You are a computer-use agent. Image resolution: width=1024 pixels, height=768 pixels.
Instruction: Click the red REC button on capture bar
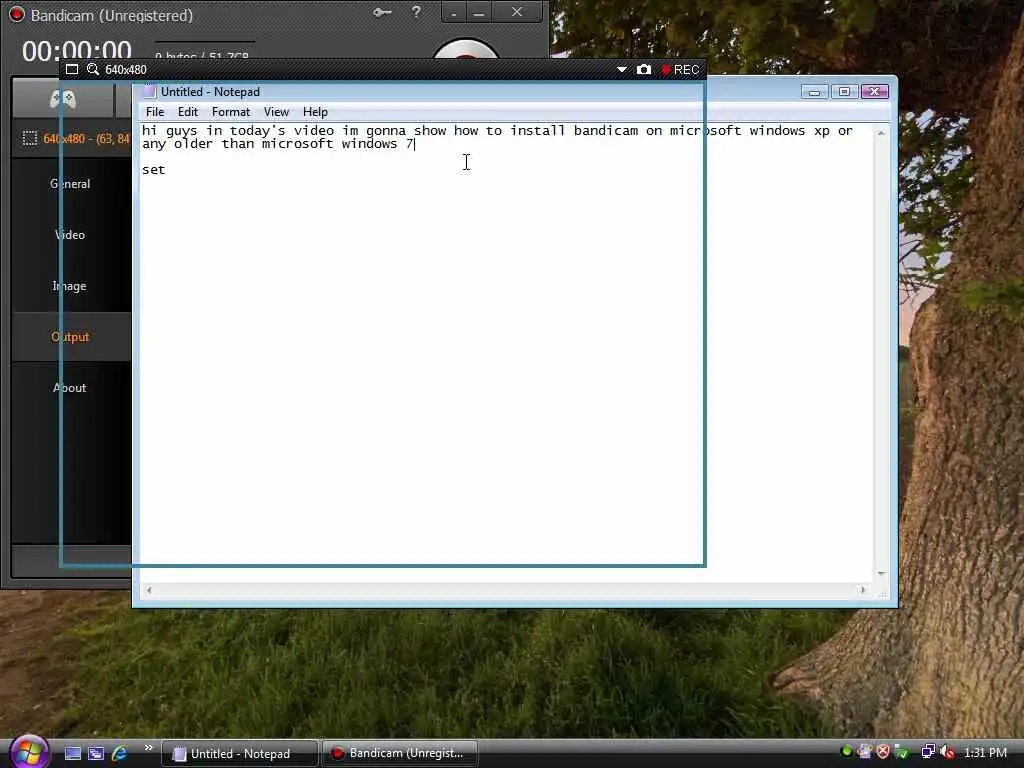click(680, 70)
